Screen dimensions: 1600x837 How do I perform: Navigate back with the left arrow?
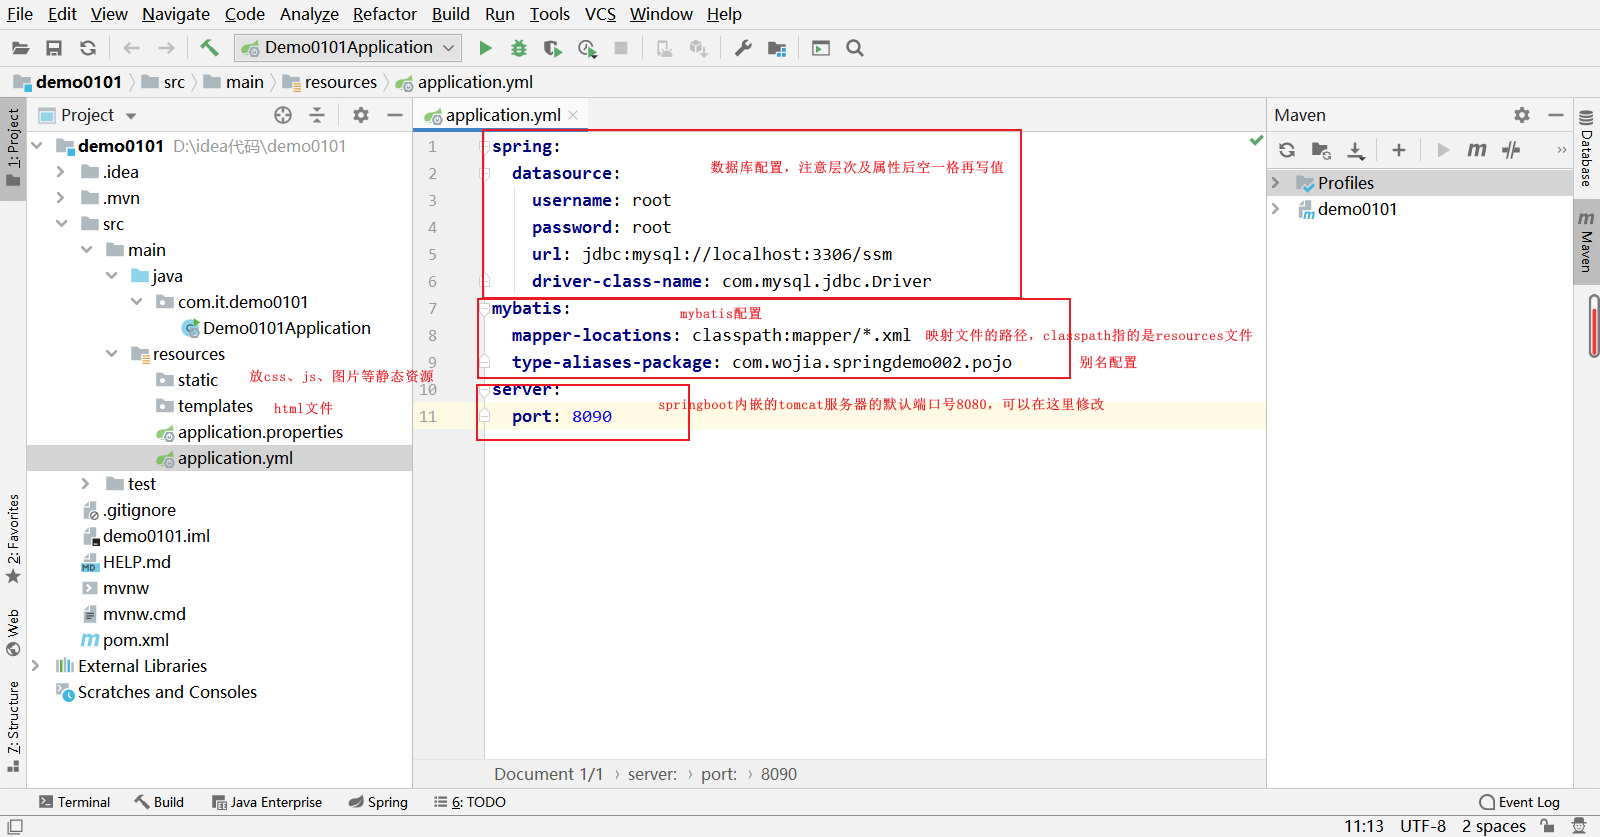pyautogui.click(x=131, y=48)
